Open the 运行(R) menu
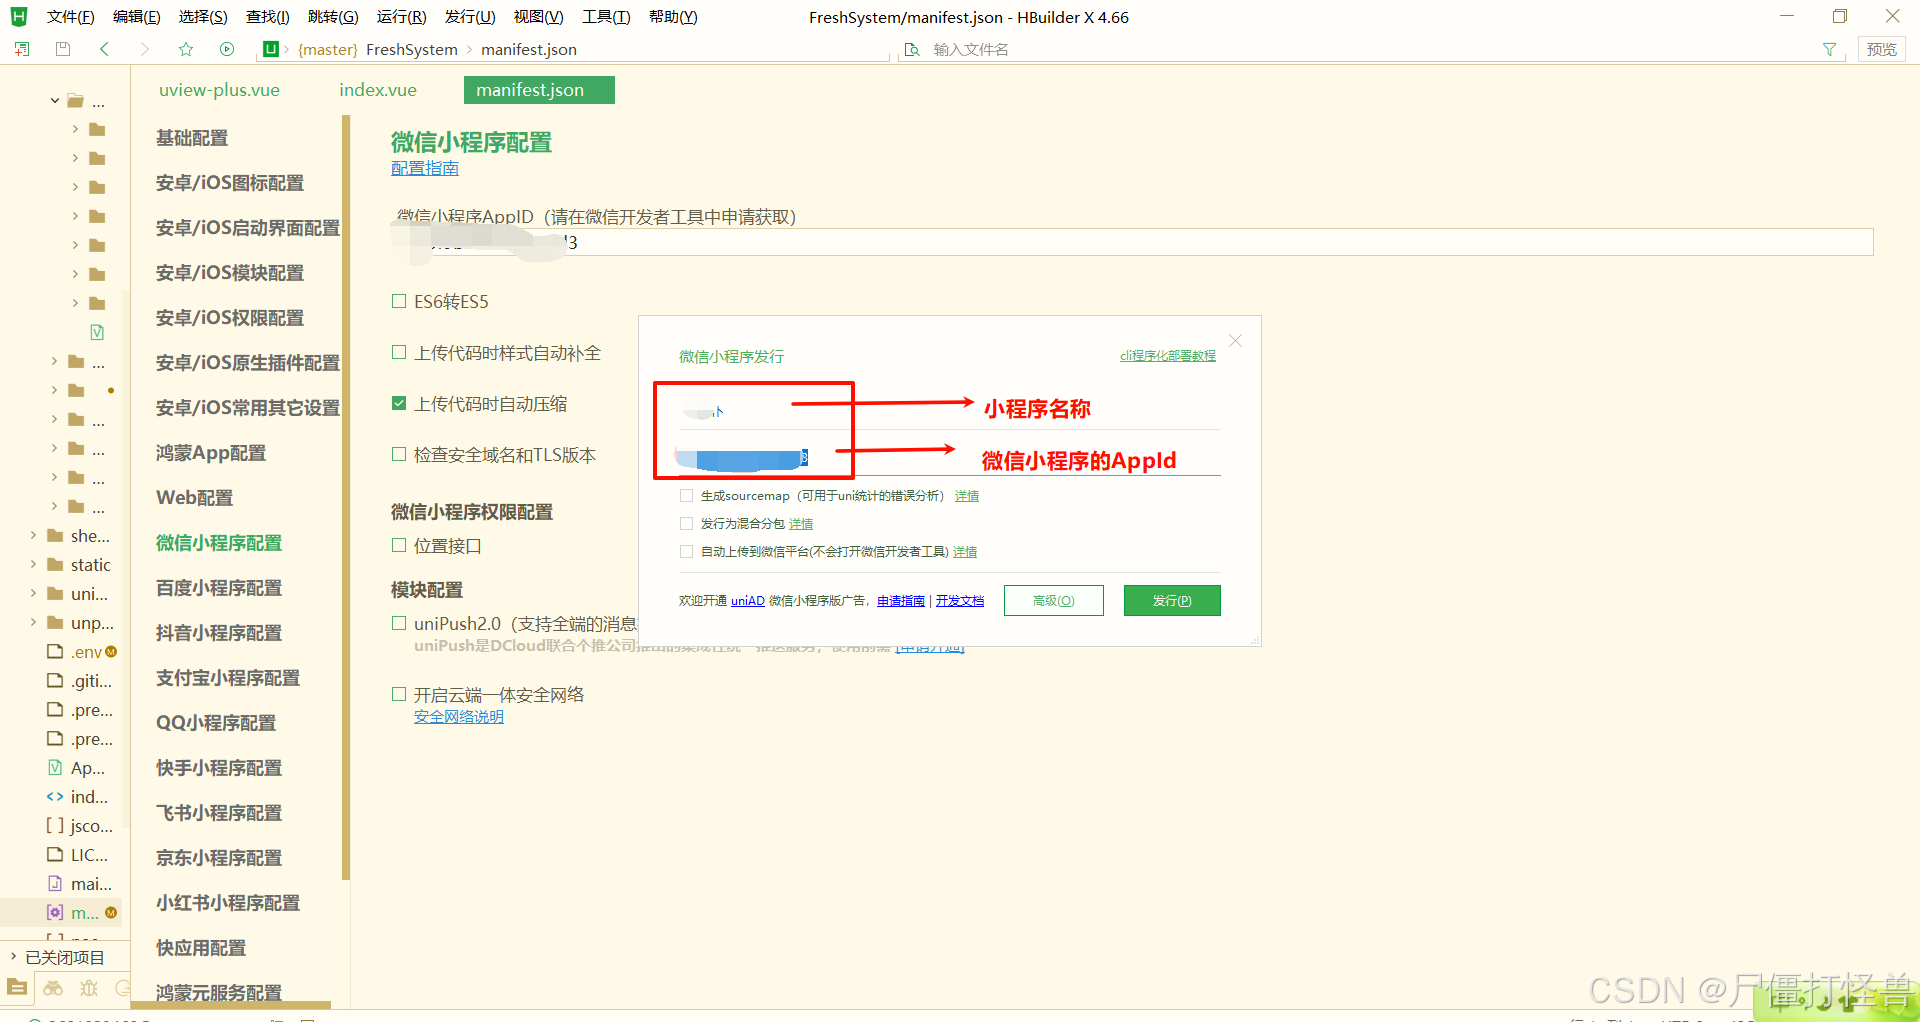This screenshot has height=1022, width=1920. coord(401,17)
